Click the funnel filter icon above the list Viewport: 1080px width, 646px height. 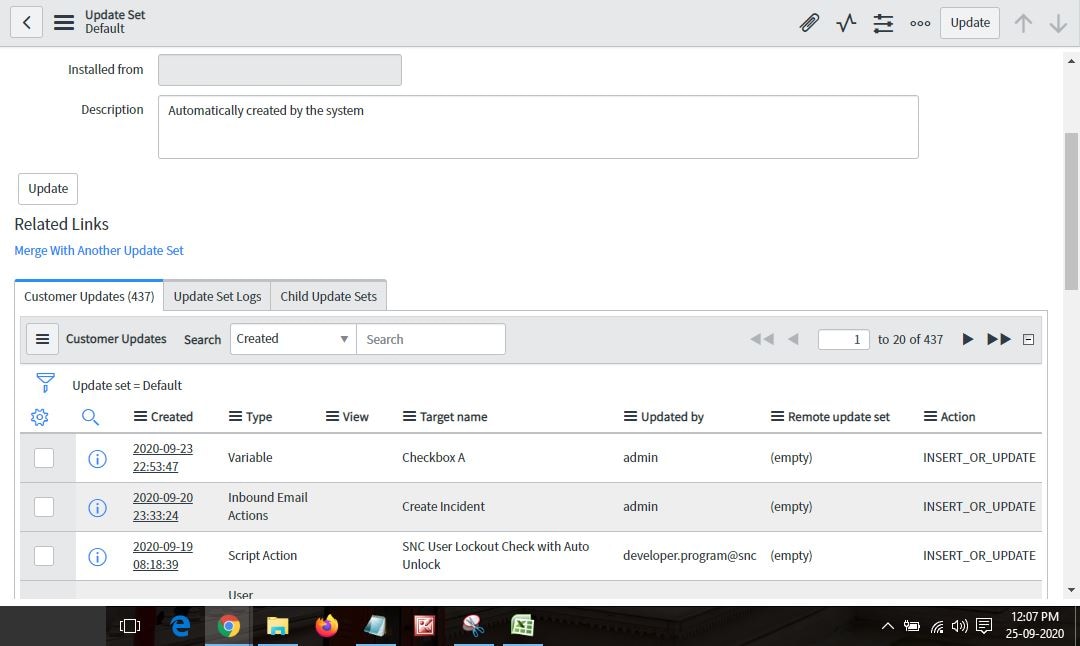[x=45, y=381]
